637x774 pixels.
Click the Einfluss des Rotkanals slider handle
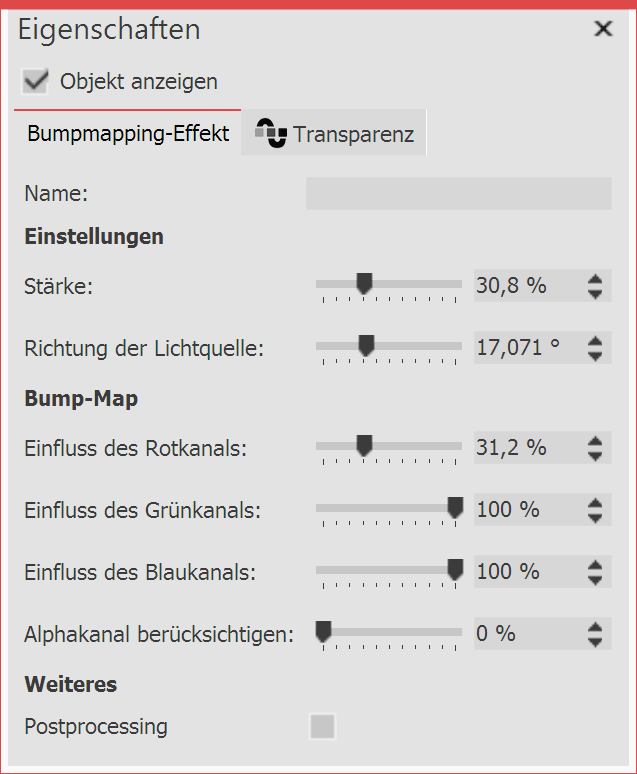click(364, 446)
